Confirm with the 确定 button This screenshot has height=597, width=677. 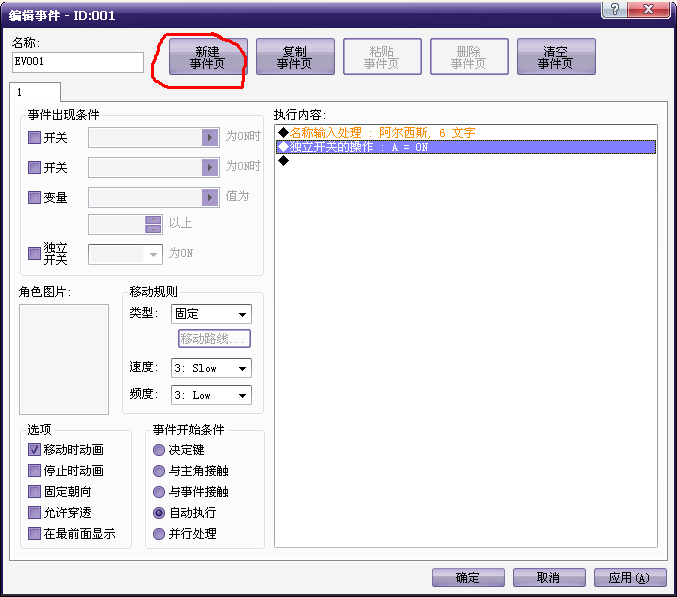468,577
